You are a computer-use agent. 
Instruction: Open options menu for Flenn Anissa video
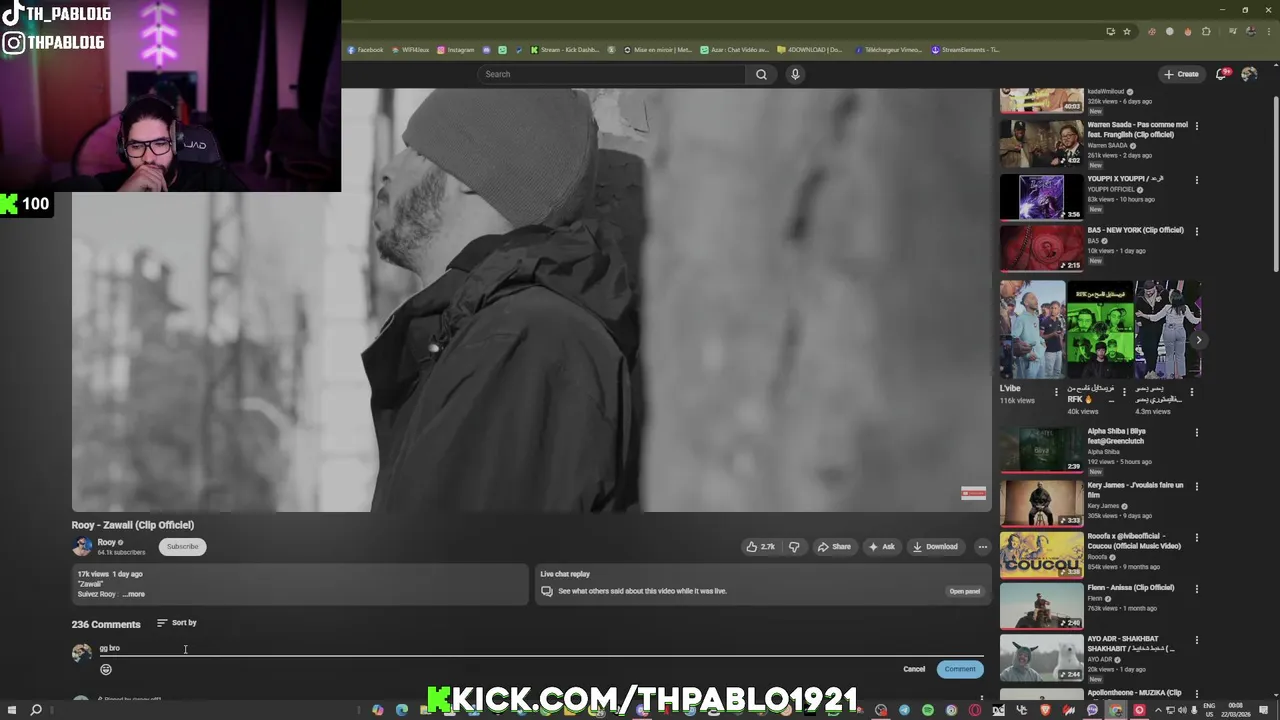(x=1196, y=589)
